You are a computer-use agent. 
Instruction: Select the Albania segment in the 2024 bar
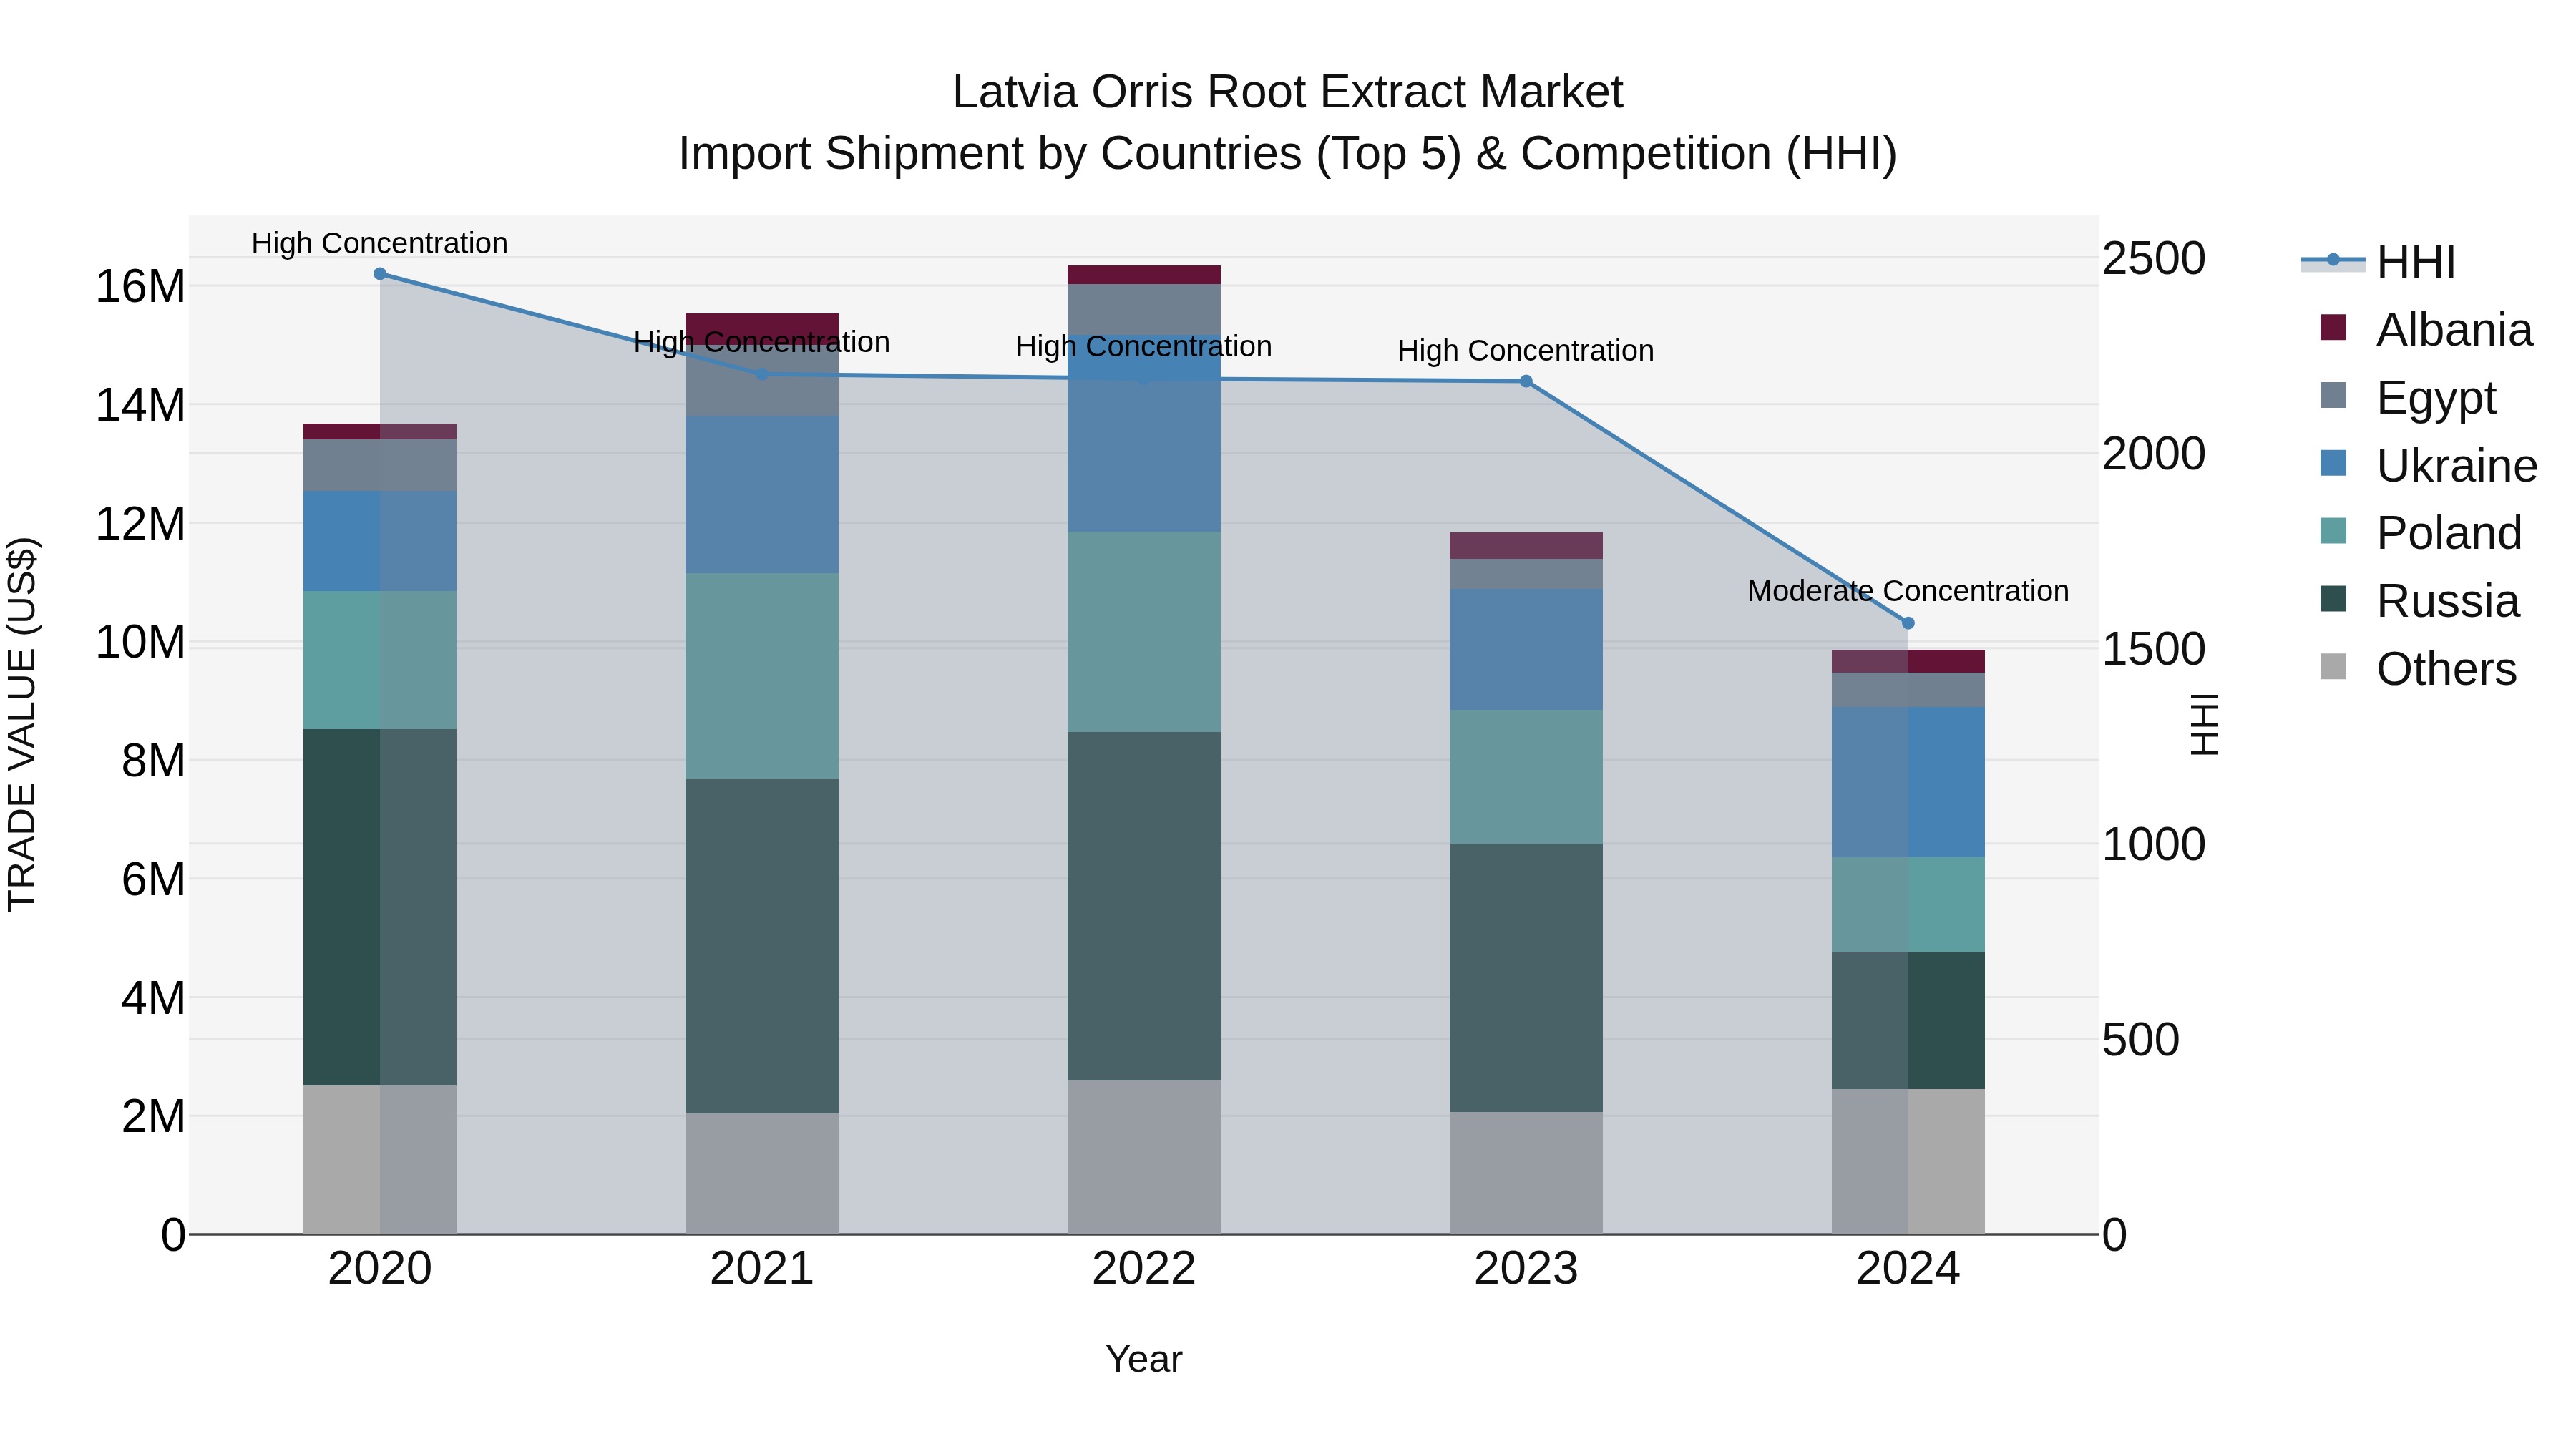tap(1908, 662)
